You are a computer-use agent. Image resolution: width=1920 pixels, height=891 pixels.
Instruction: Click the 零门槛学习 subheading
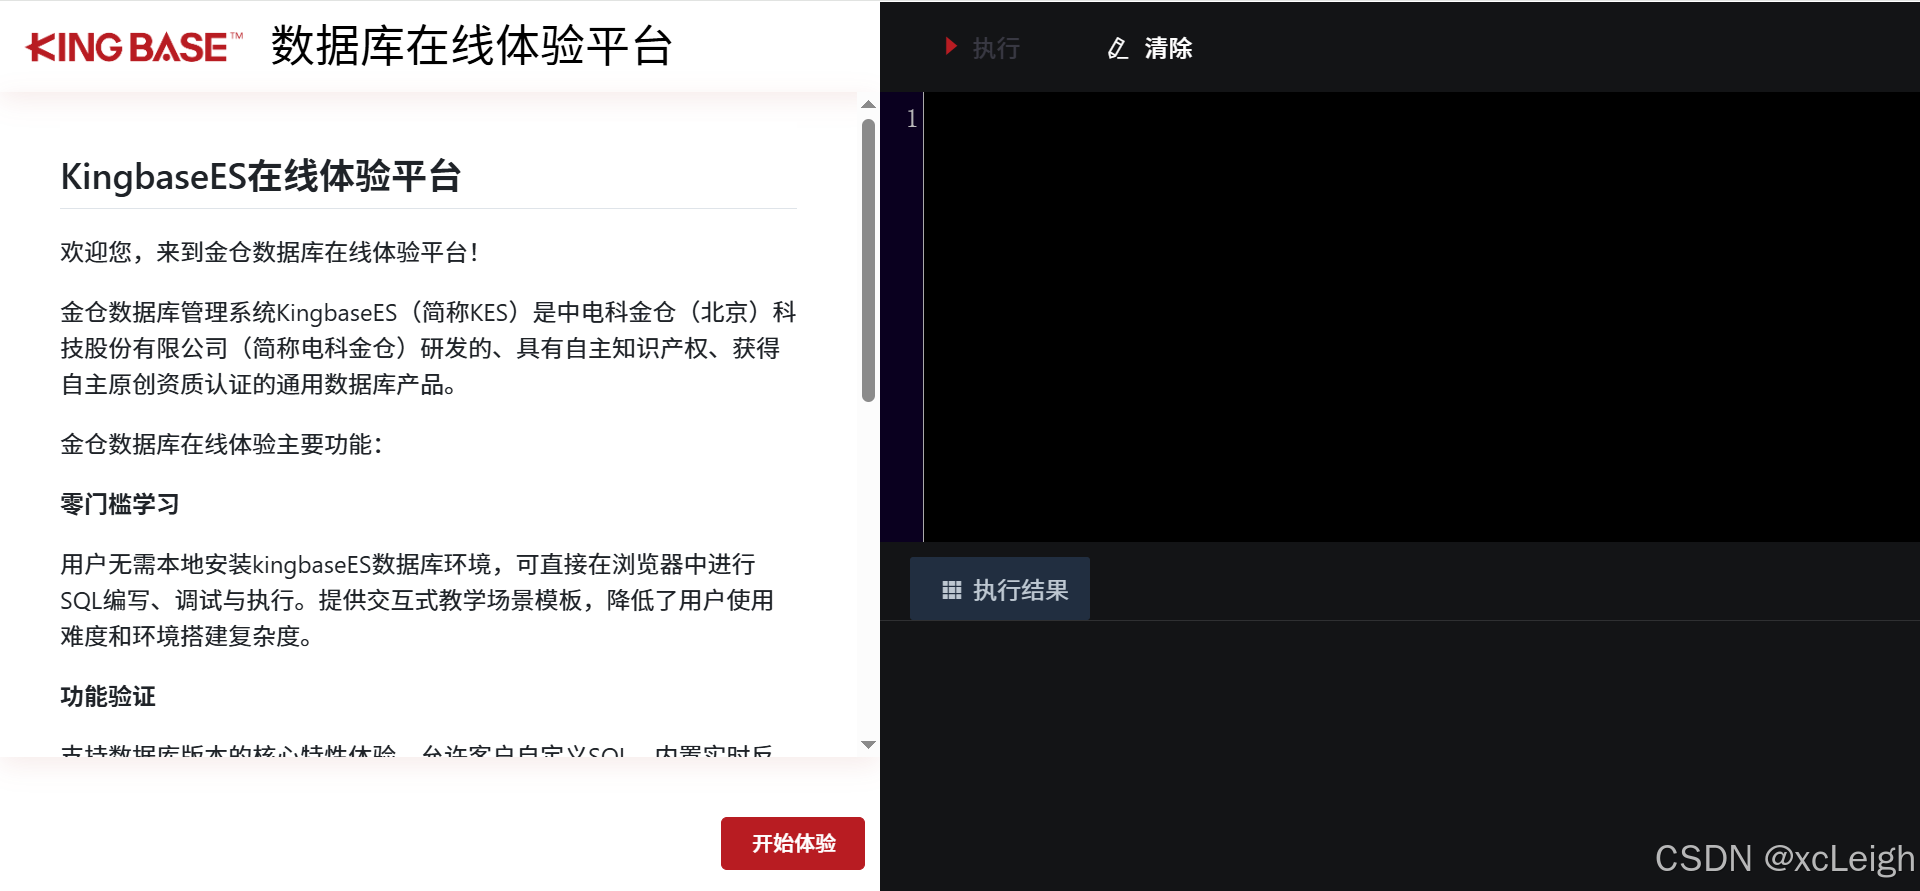[x=120, y=504]
